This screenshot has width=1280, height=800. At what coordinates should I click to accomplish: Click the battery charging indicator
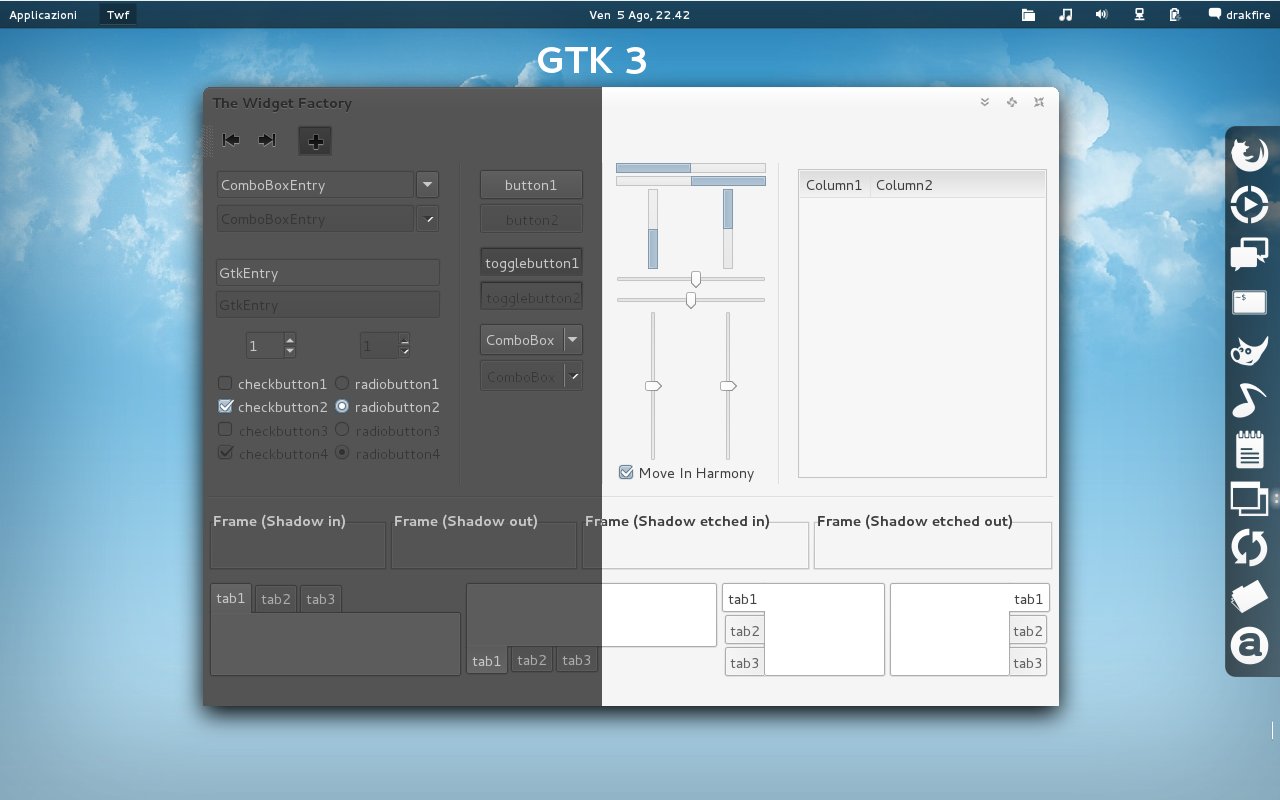1175,15
